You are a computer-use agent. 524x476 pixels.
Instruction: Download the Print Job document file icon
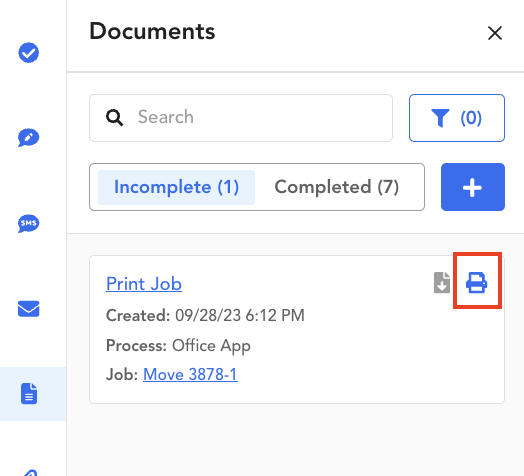[442, 283]
